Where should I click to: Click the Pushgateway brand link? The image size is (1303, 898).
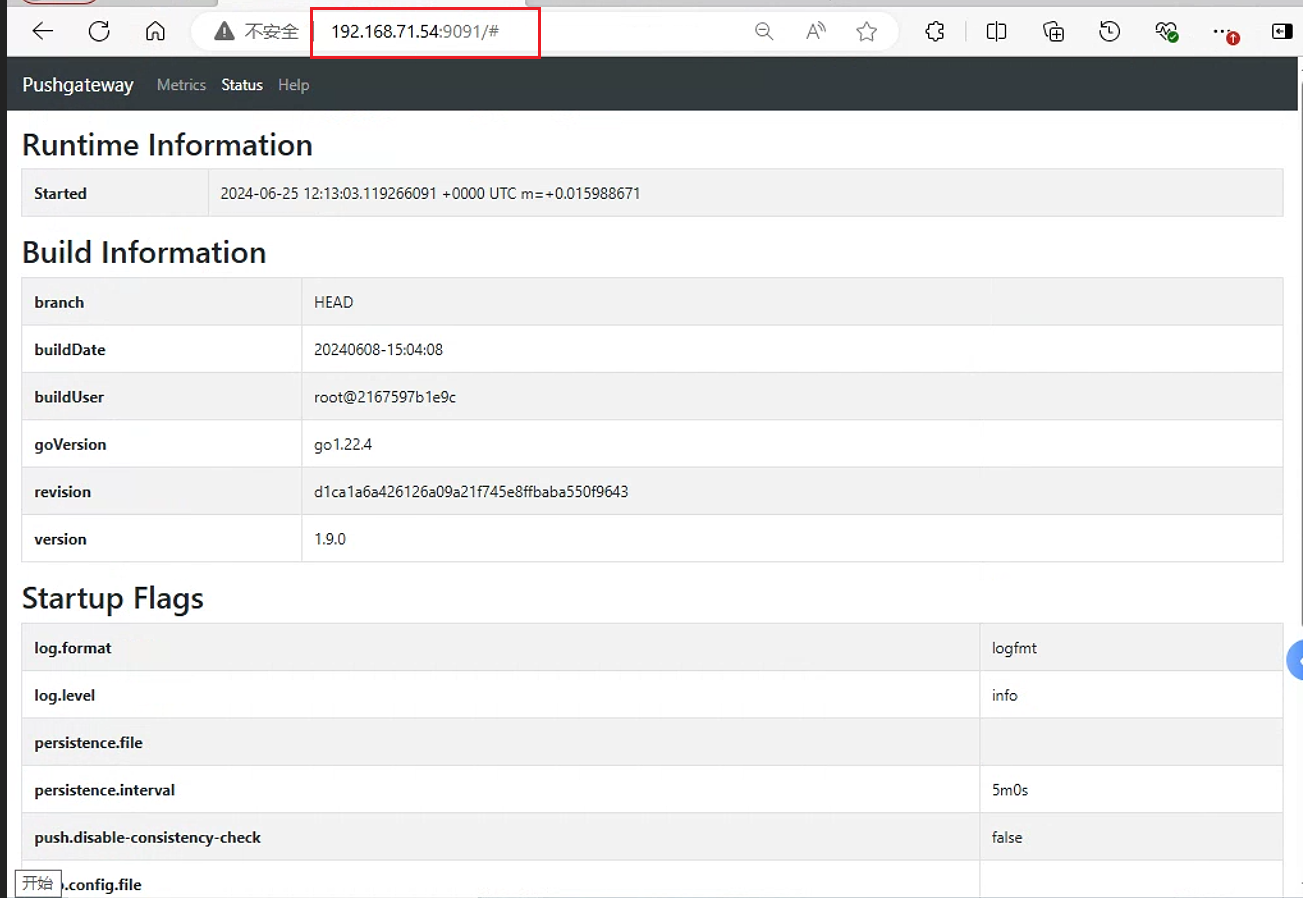(x=78, y=85)
